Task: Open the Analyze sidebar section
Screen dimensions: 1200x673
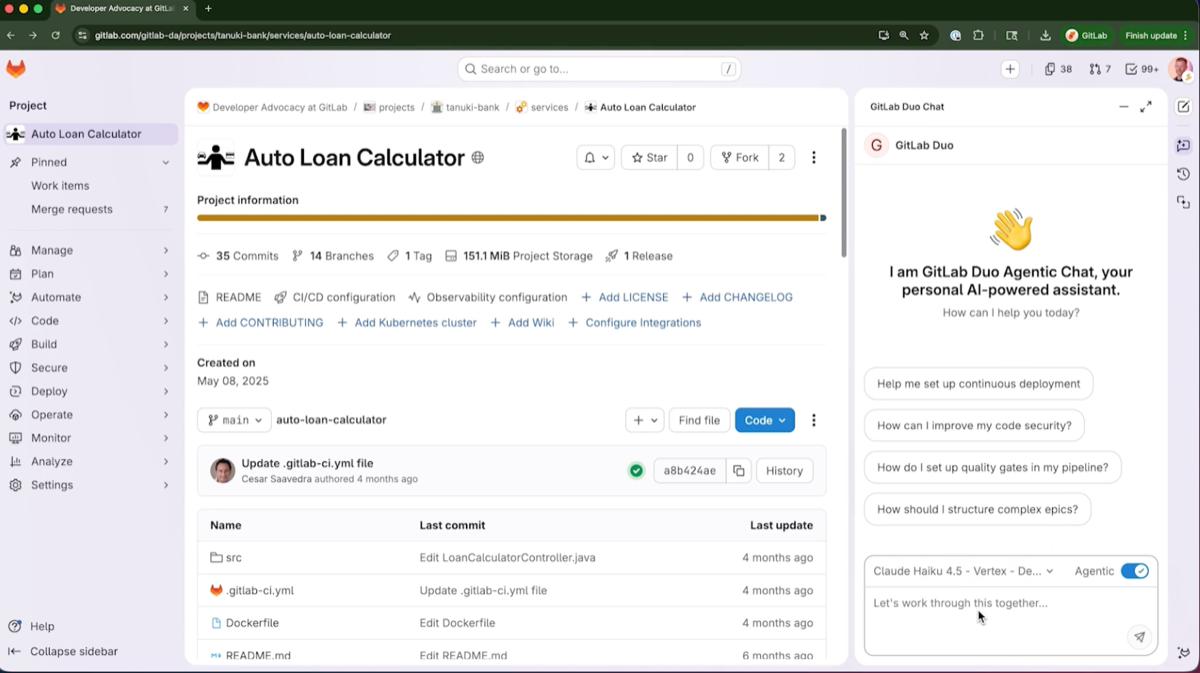Action: 89,462
